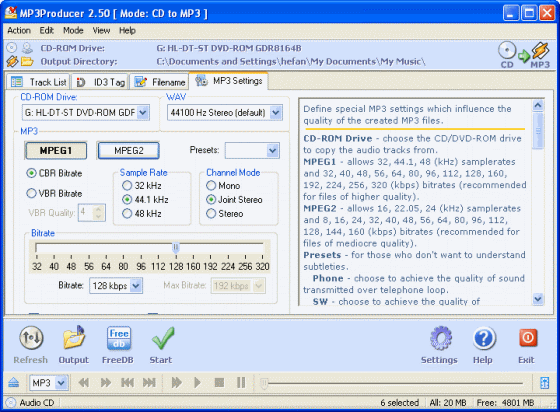Click the VBR Quality value field
The height and width of the screenshot is (412, 560).
tap(86, 212)
